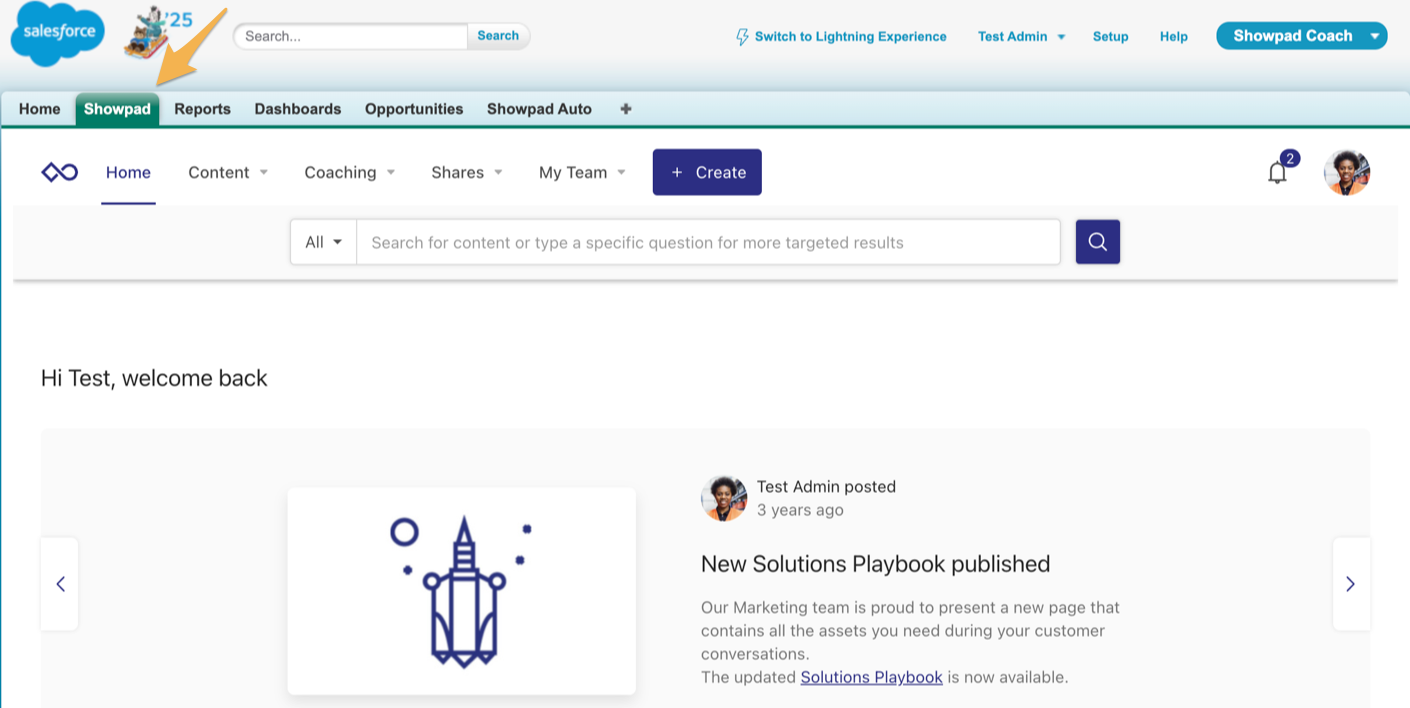This screenshot has width=1410, height=708.
Task: Go to the Salesforce Home tab
Action: (40, 109)
